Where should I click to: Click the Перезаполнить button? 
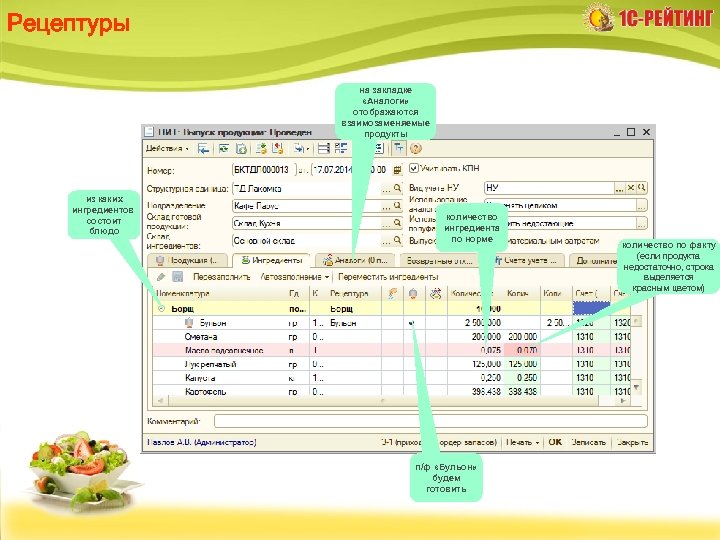click(221, 277)
